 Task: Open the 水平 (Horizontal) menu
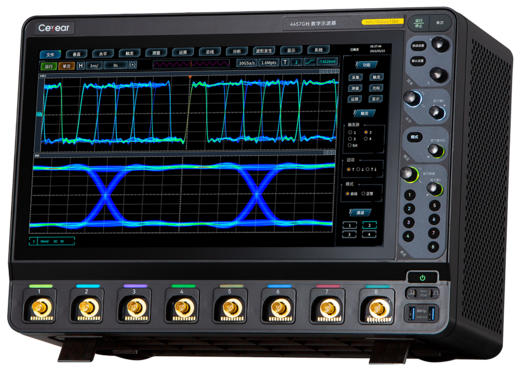[x=103, y=53]
